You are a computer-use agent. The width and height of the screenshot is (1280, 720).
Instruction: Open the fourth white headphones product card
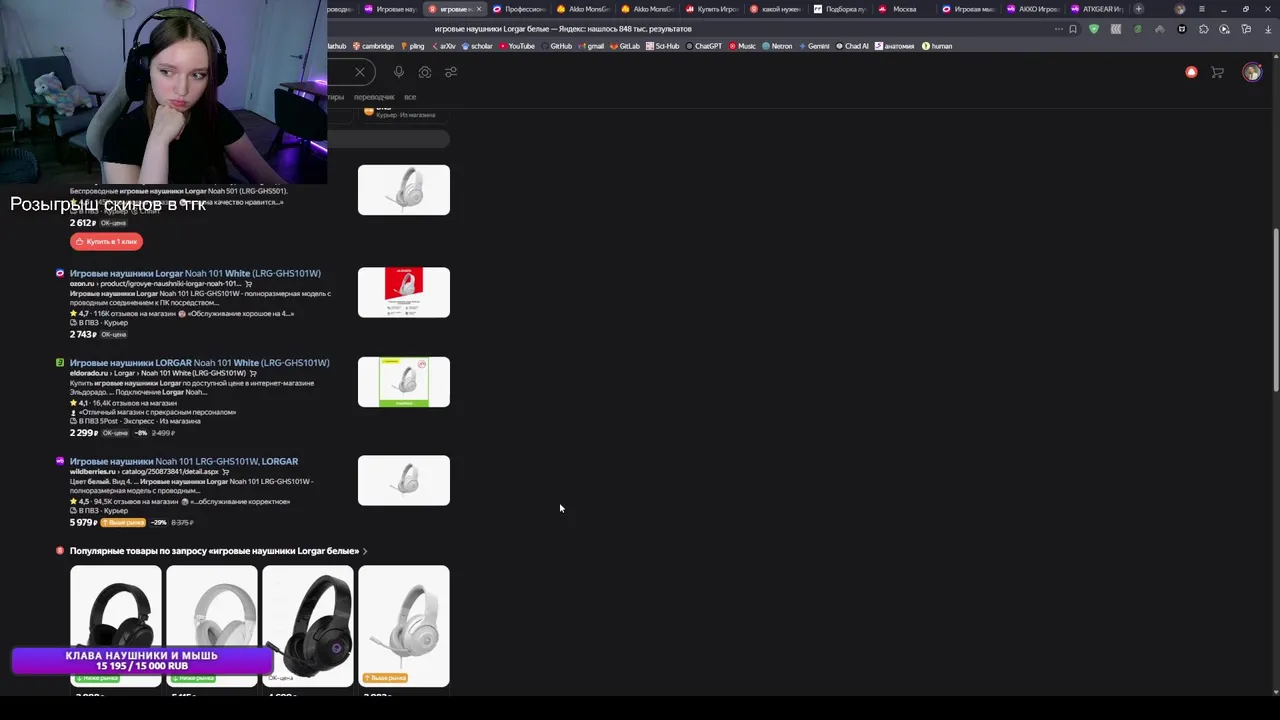point(404,626)
